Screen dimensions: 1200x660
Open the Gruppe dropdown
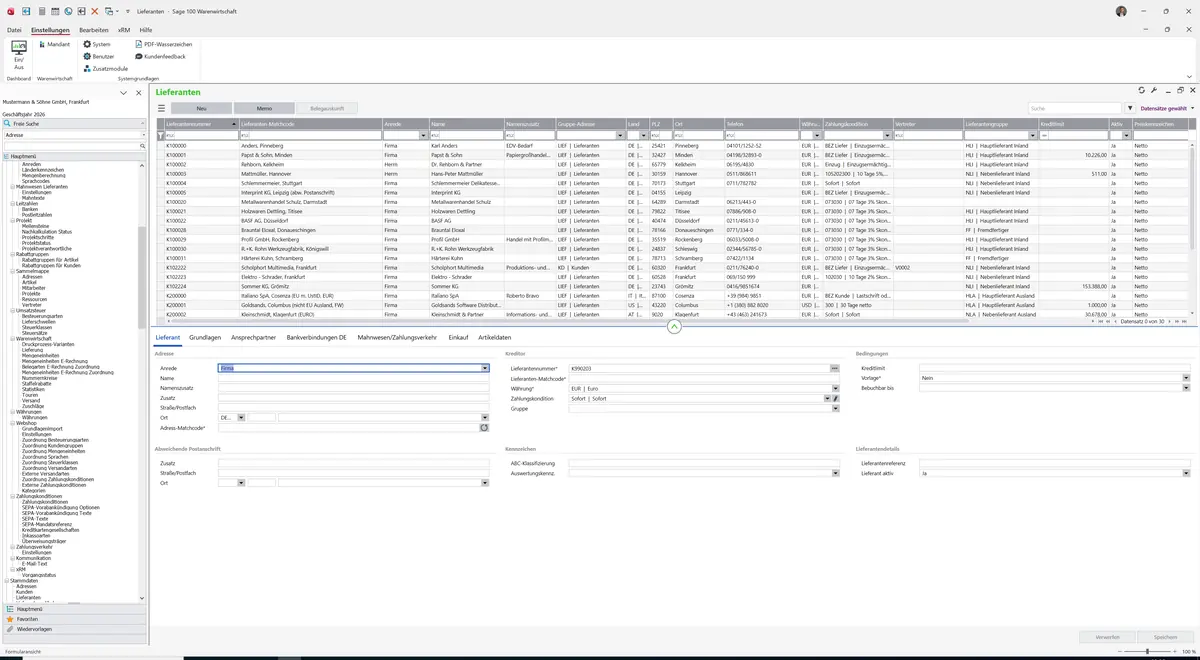click(x=835, y=408)
